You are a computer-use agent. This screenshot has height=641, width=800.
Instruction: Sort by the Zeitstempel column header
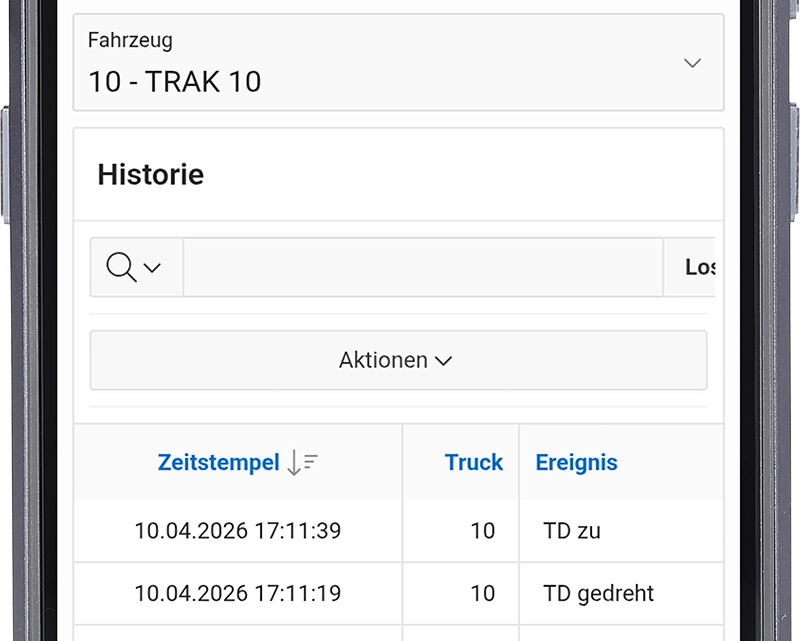pos(218,463)
